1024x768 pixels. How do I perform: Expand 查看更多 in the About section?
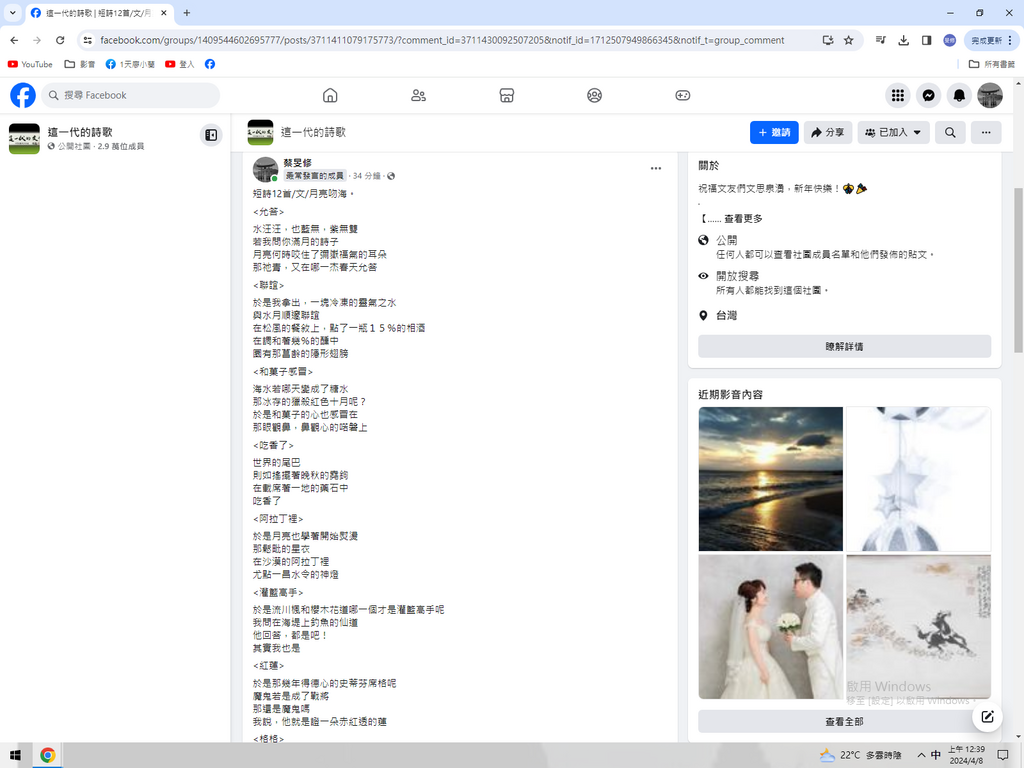click(x=742, y=219)
